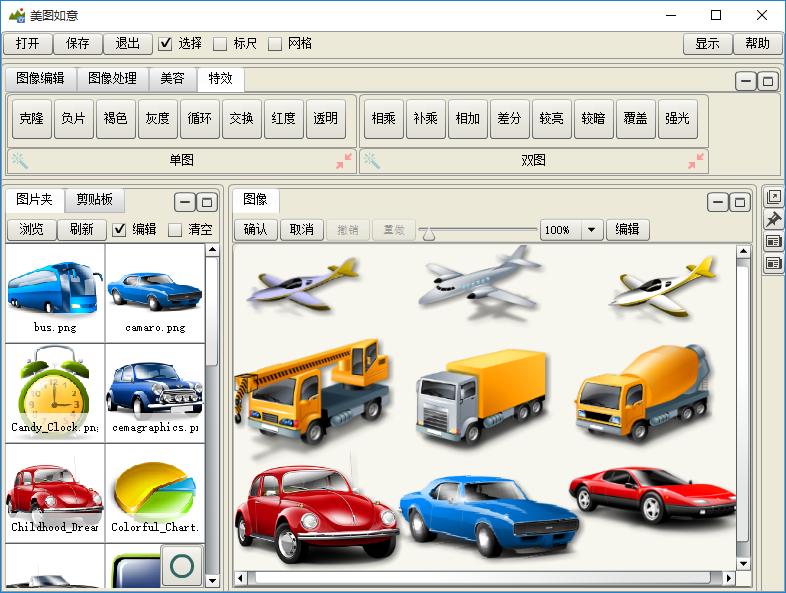786x593 pixels.
Task: Toggle the 选择 checkbox
Action: [x=165, y=44]
